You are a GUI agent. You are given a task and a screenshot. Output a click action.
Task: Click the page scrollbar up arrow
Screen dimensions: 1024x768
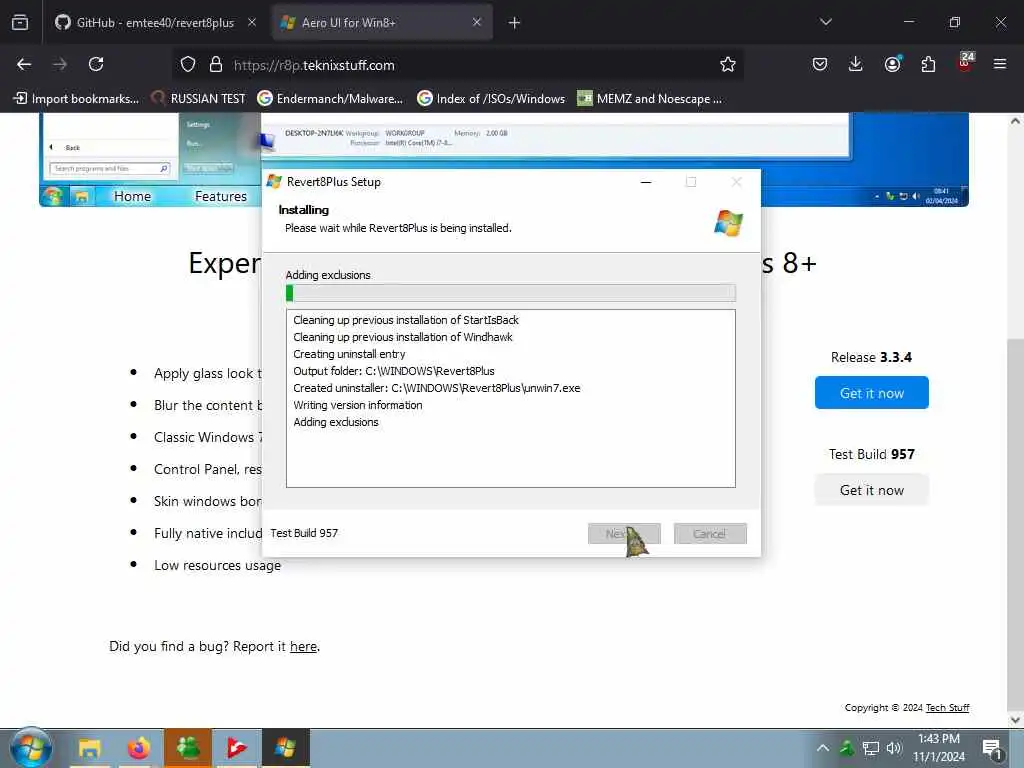(x=1015, y=121)
